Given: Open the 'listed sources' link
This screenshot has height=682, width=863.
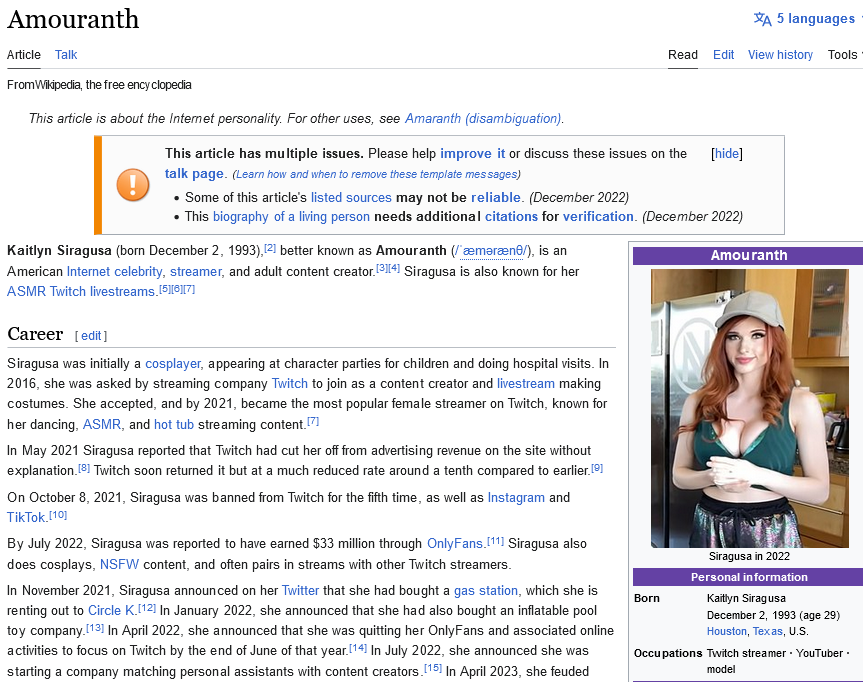Looking at the screenshot, I should coord(351,198).
